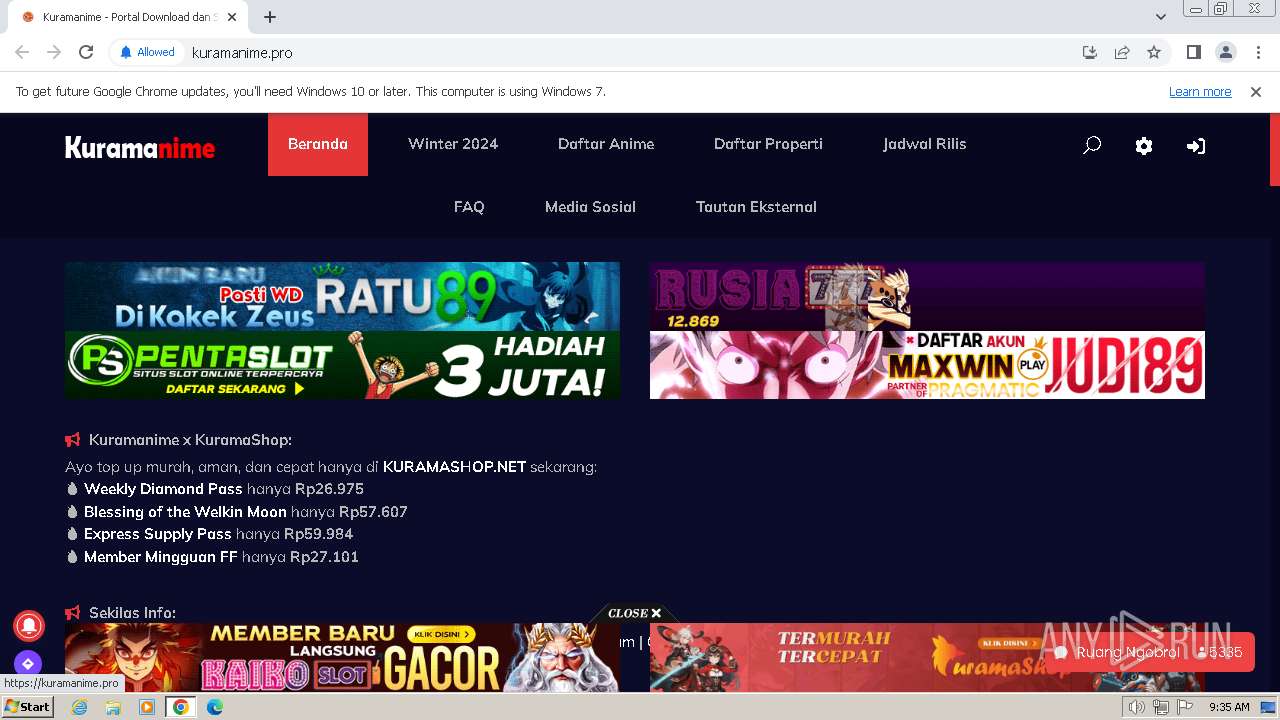The image size is (1280, 720).
Task: Open the Daftar Anime menu
Action: 606,144
